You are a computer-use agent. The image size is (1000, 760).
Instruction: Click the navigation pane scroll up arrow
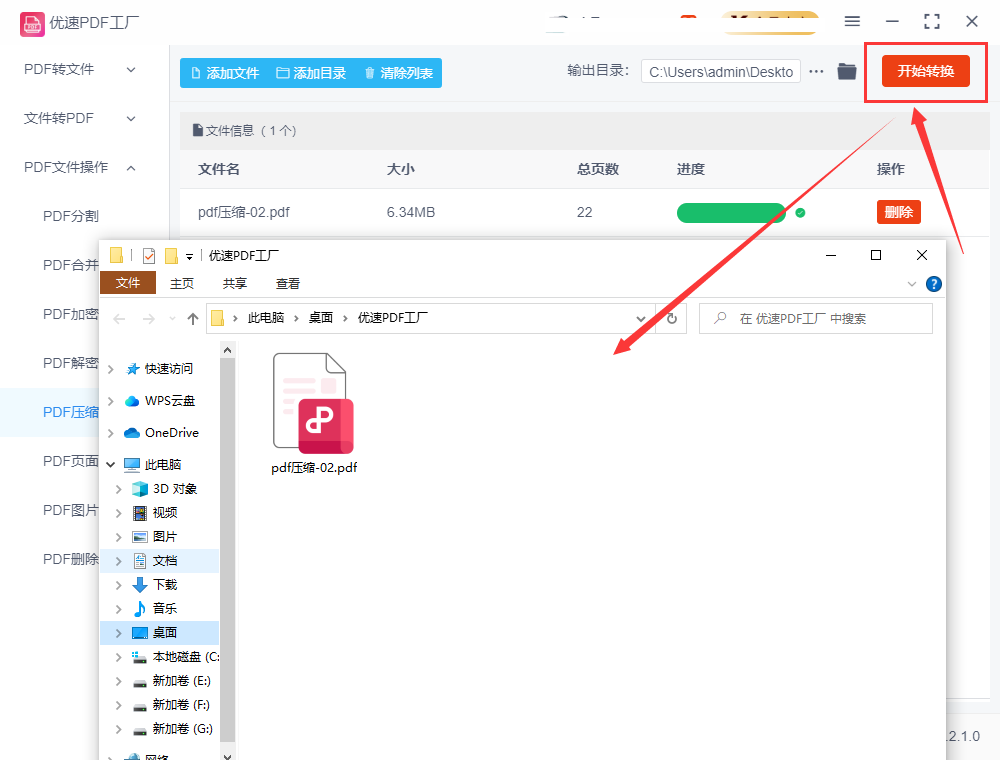[x=228, y=350]
